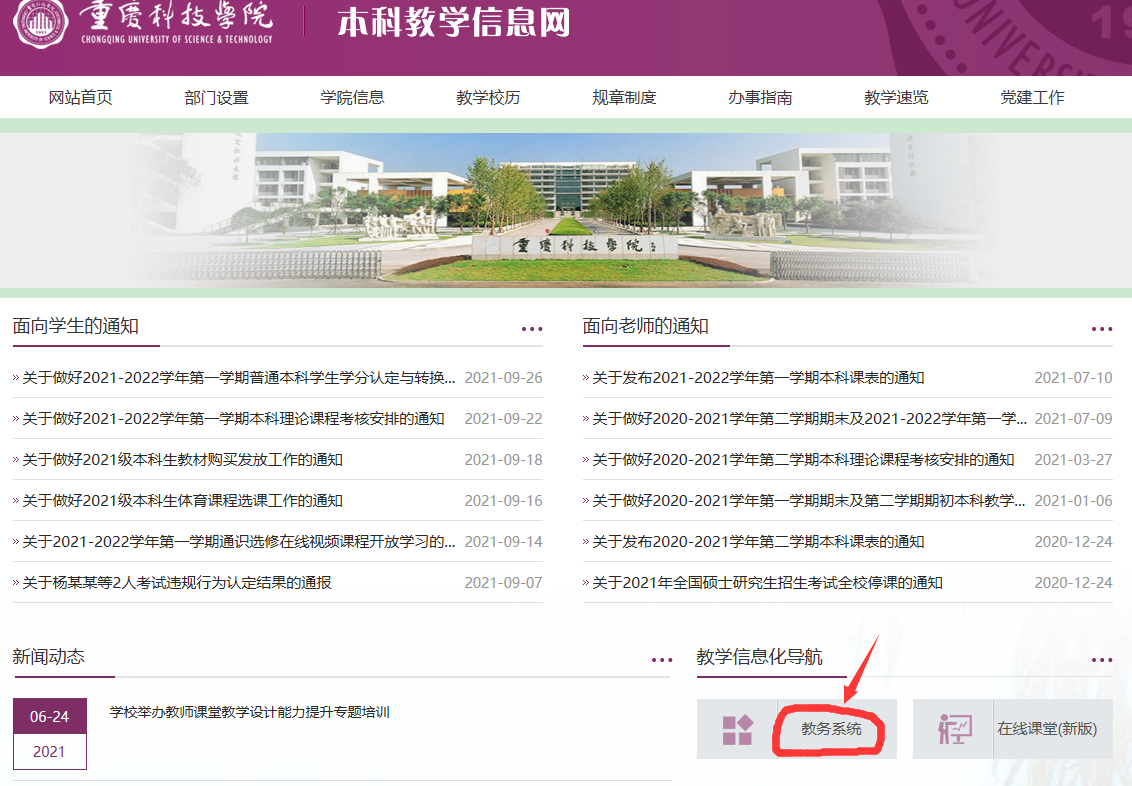The height and width of the screenshot is (786, 1132).
Task: Open notice 关于杨某某等2人考试违规行为认定结果的通报
Action: (176, 583)
